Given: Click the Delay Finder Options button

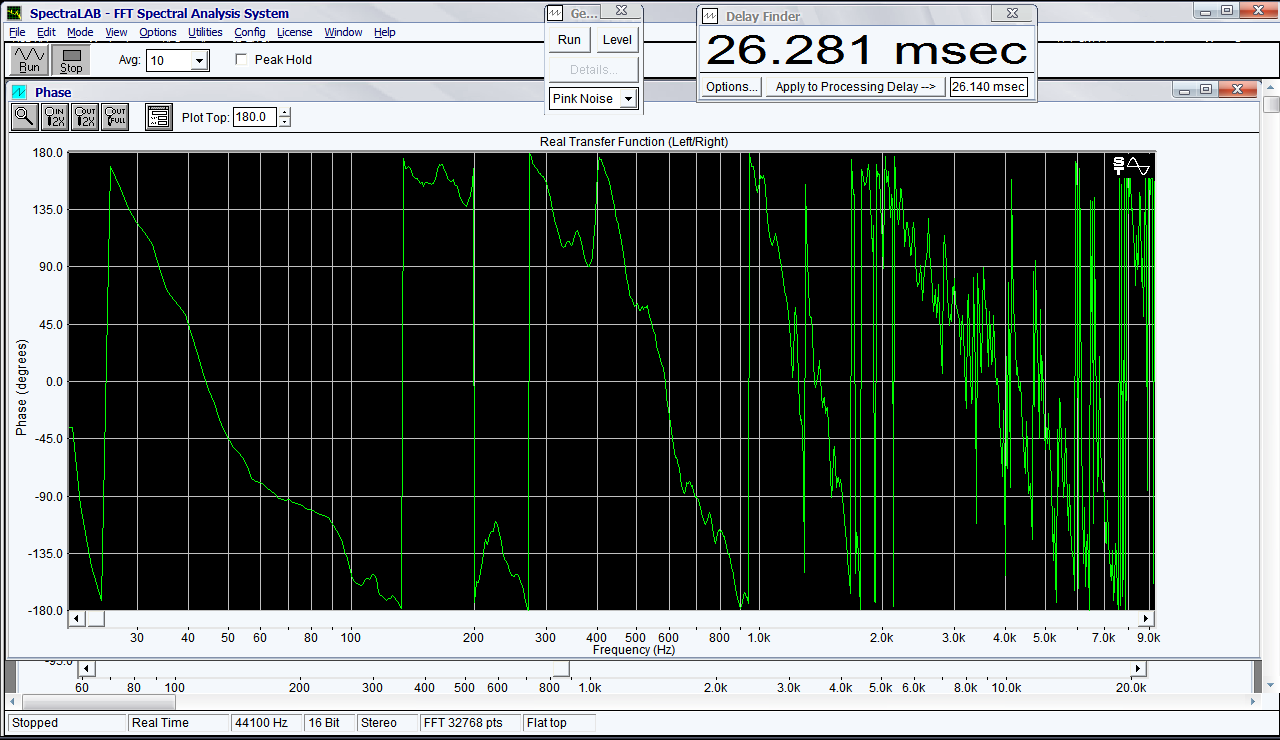Looking at the screenshot, I should 731,87.
